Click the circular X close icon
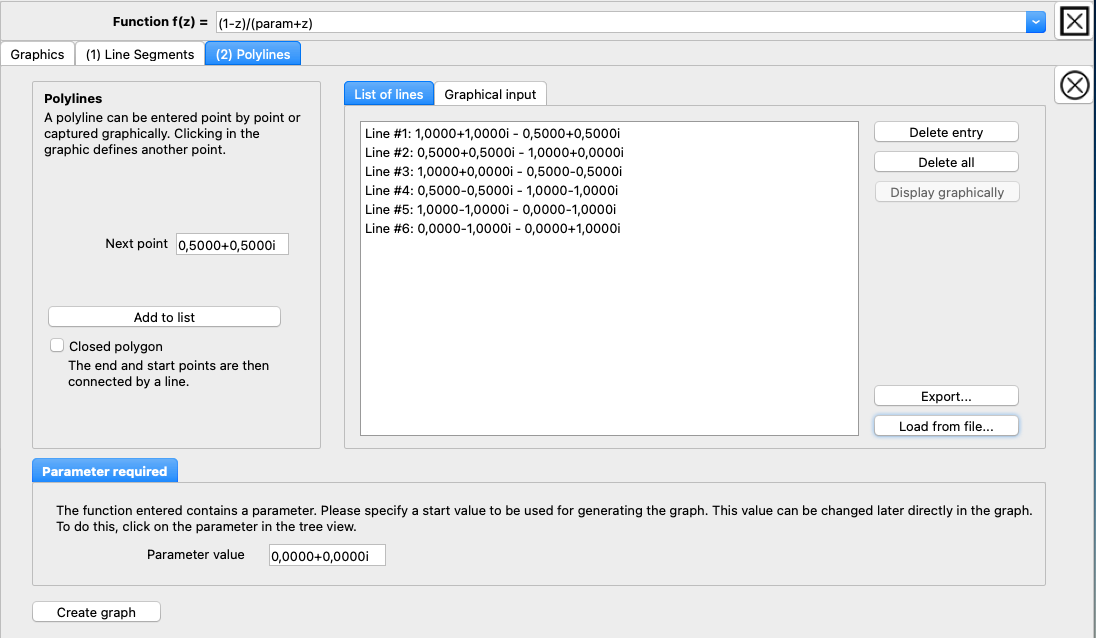Screen dimensions: 1096x638 [x=1074, y=86]
